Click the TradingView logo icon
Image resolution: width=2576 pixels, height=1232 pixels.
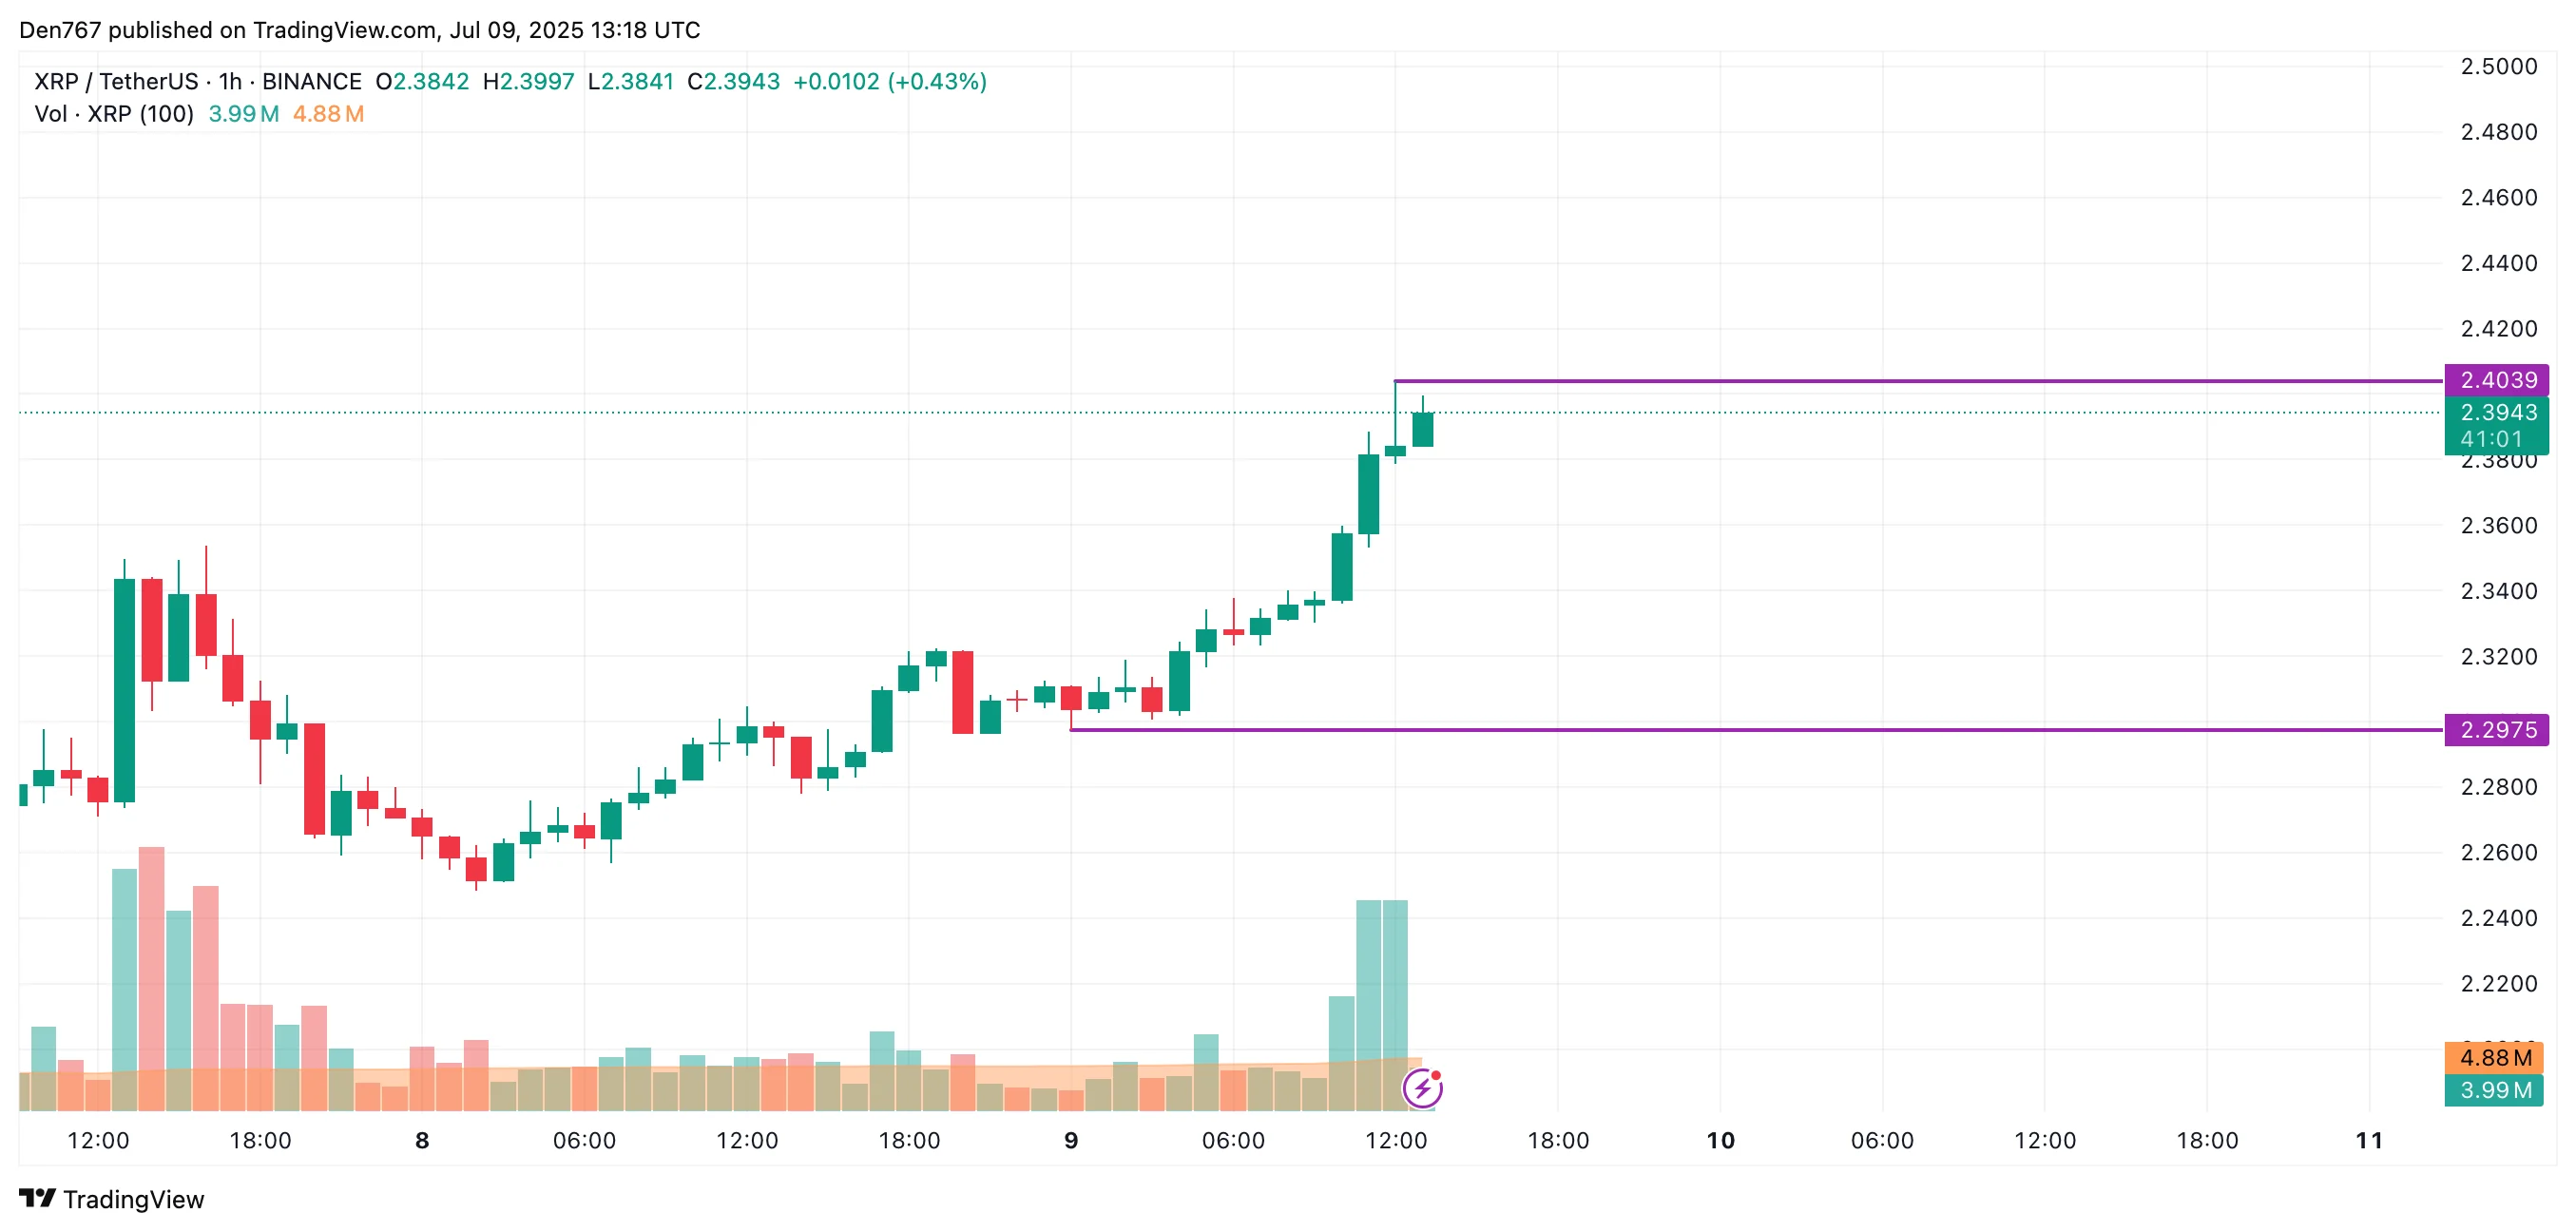[37, 1198]
